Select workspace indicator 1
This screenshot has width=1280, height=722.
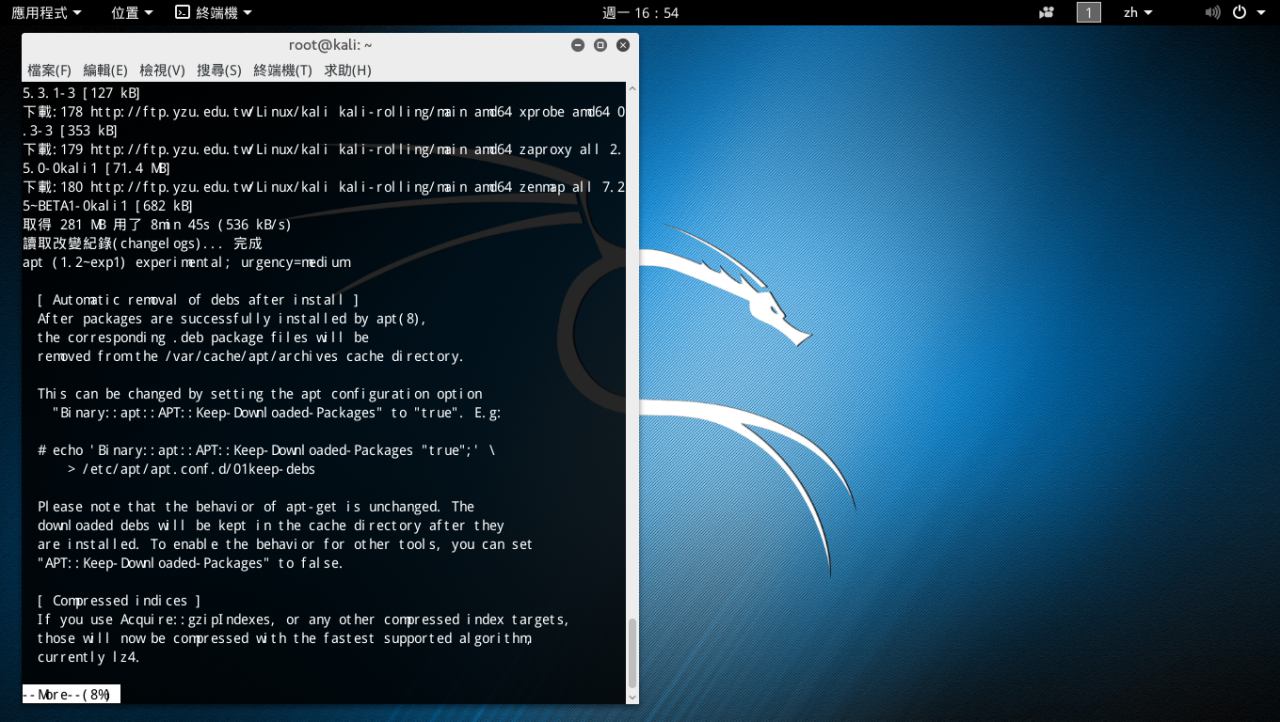[1088, 13]
